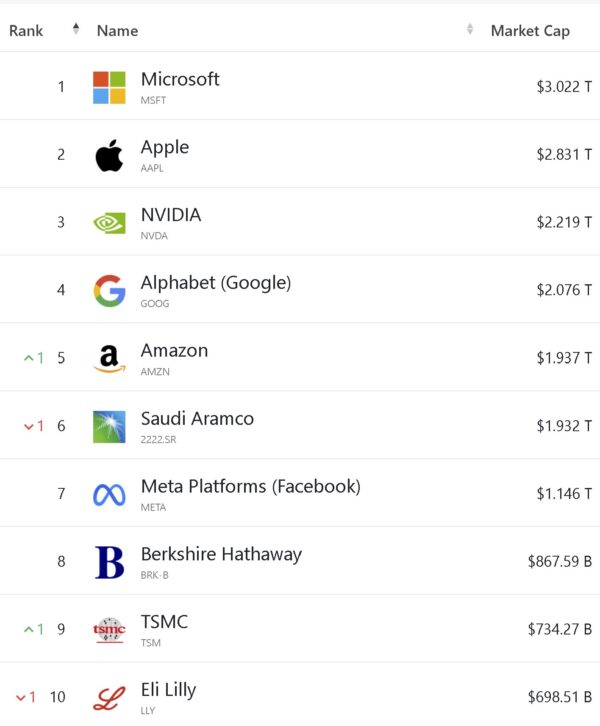Click the Name column header label

click(x=117, y=31)
